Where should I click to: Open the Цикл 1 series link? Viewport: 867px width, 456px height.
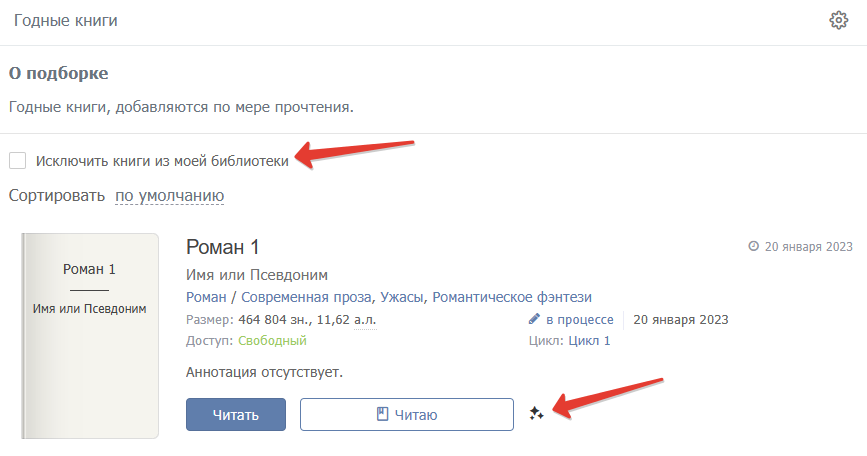pos(589,340)
